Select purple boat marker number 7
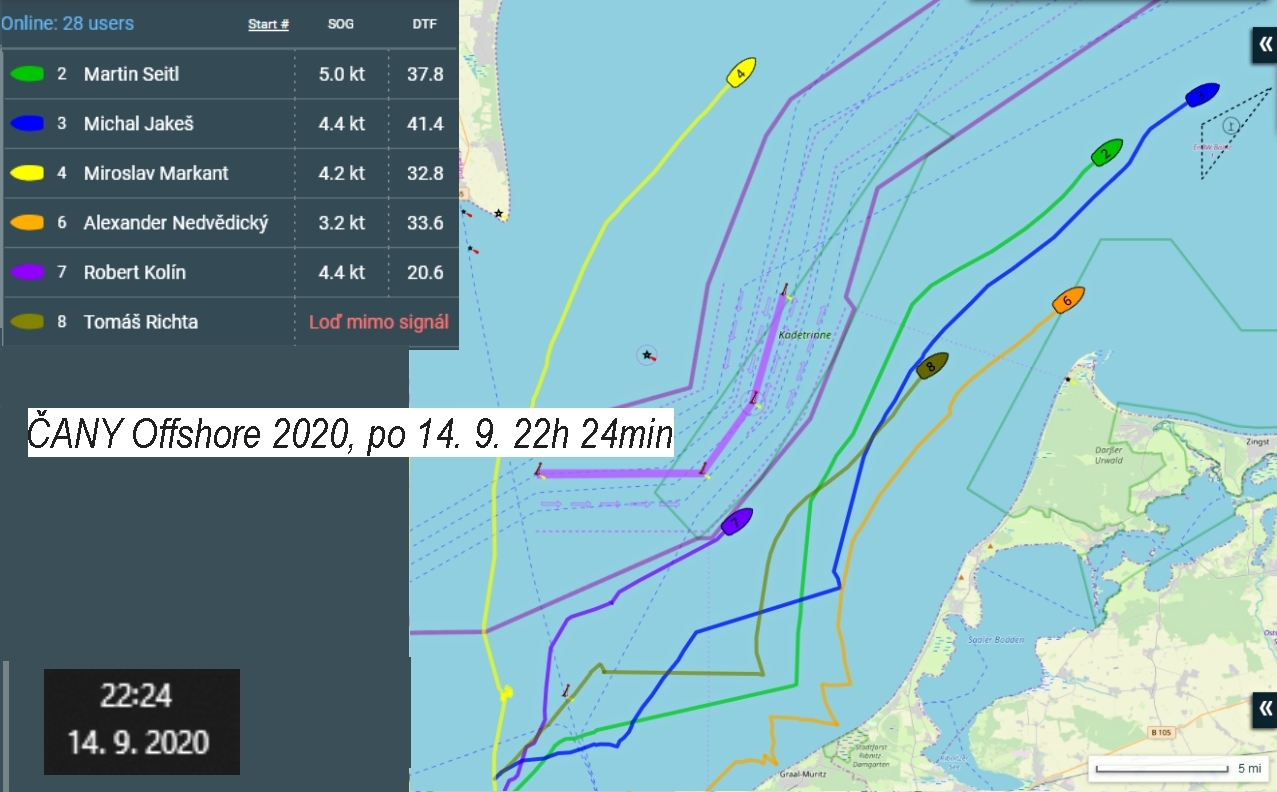Image resolution: width=1277 pixels, height=792 pixels. 736,521
